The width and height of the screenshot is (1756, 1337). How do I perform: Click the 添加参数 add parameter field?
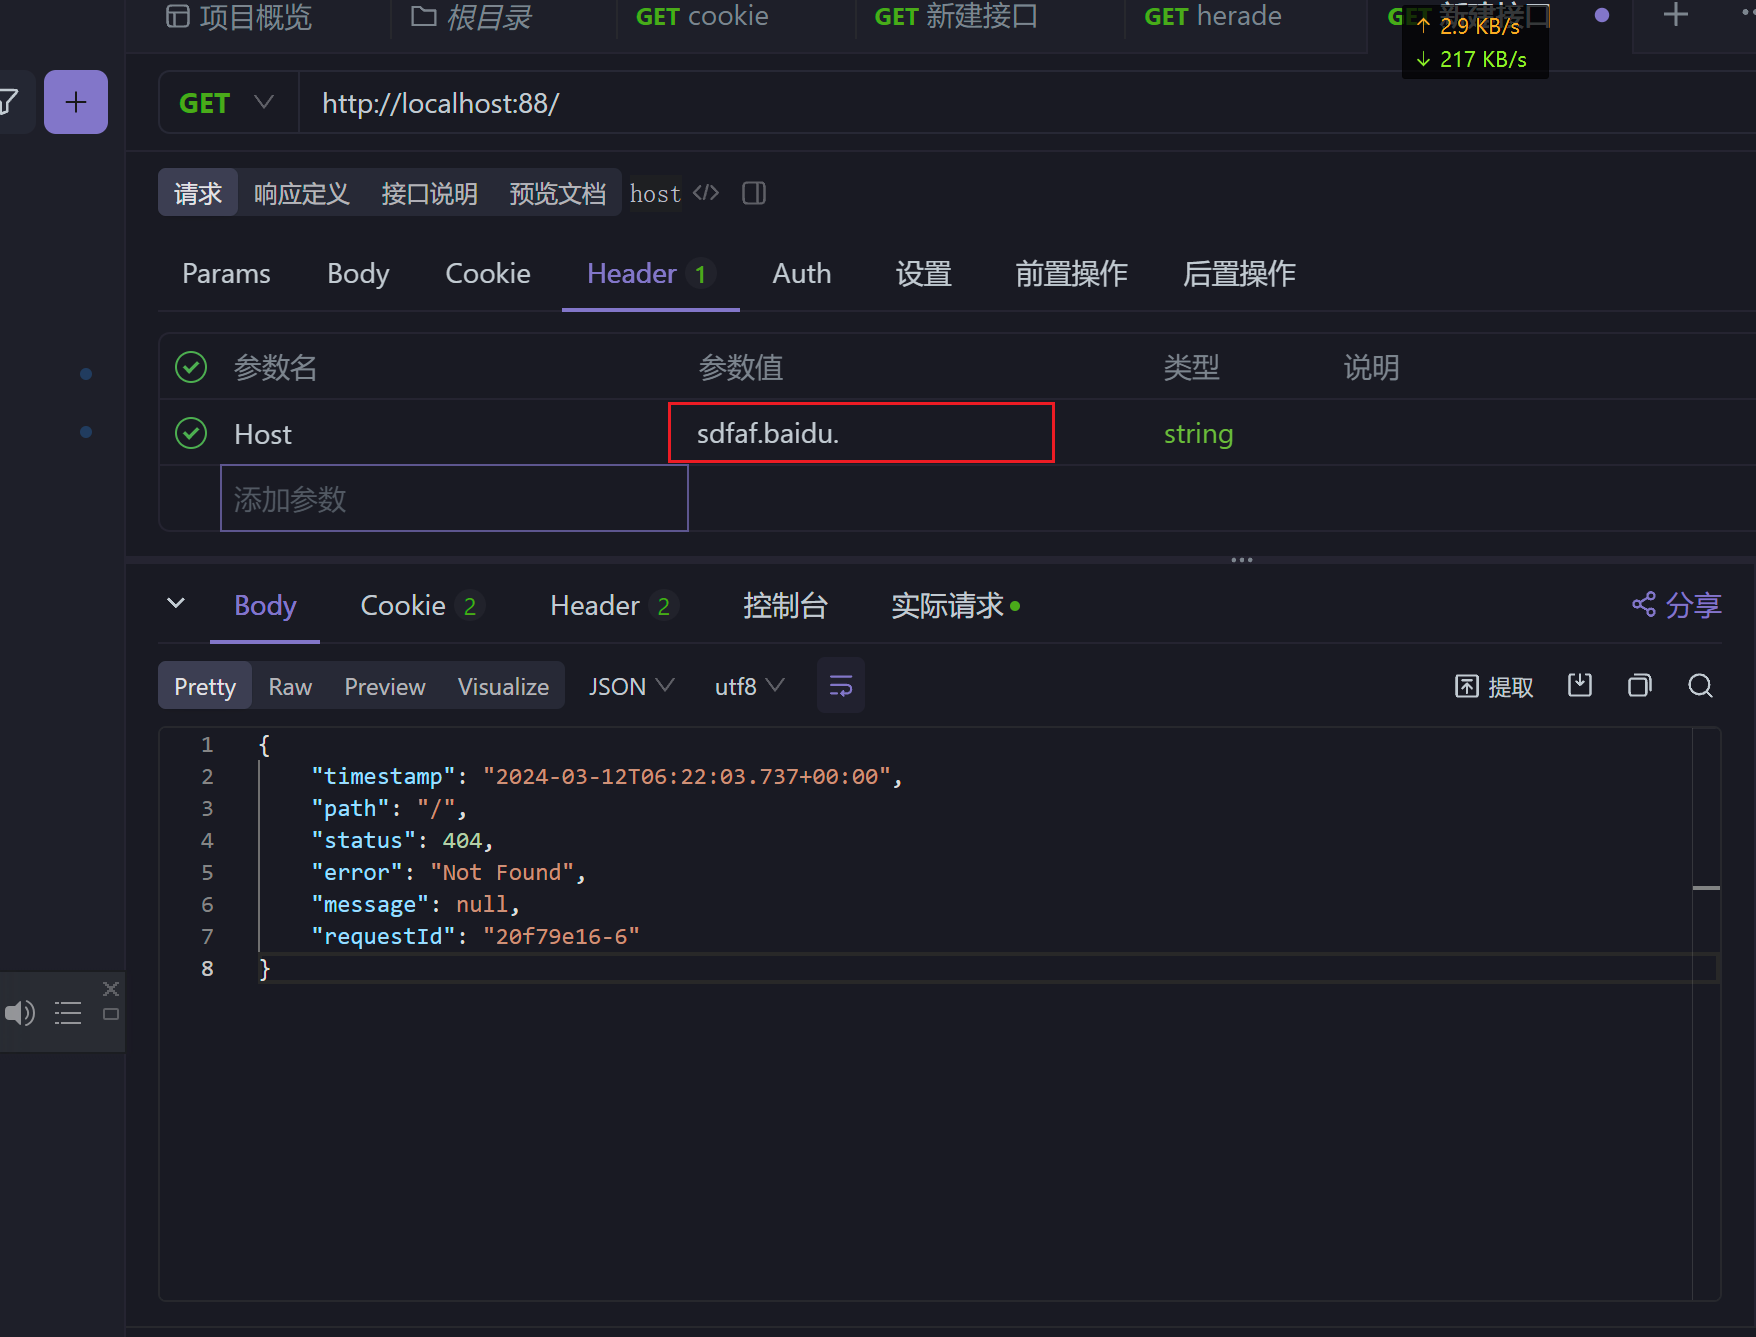(454, 498)
